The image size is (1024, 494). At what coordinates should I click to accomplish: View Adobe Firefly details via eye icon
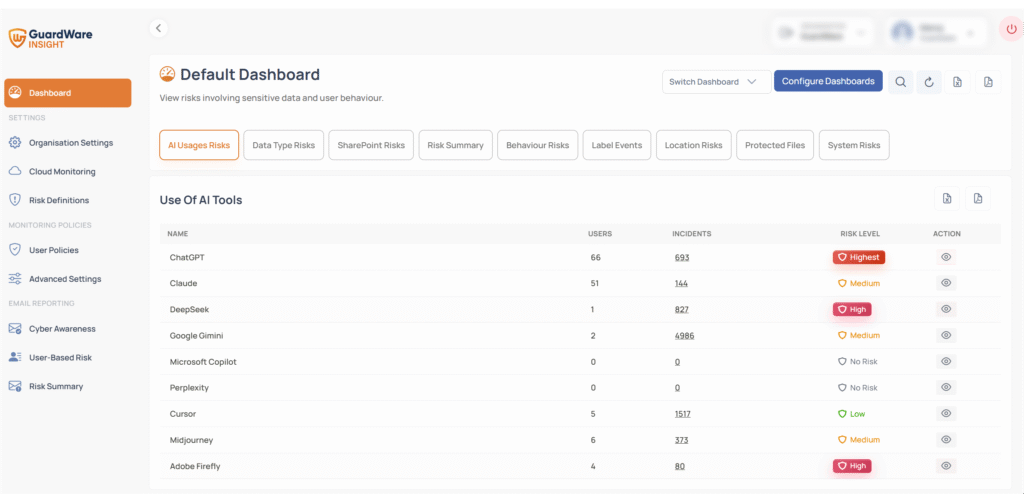click(x=946, y=466)
